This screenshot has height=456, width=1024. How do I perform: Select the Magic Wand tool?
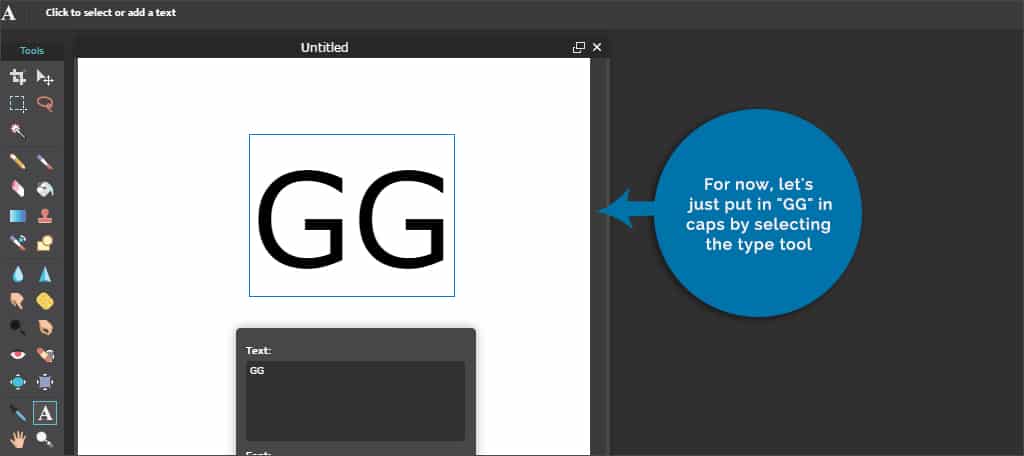18,131
